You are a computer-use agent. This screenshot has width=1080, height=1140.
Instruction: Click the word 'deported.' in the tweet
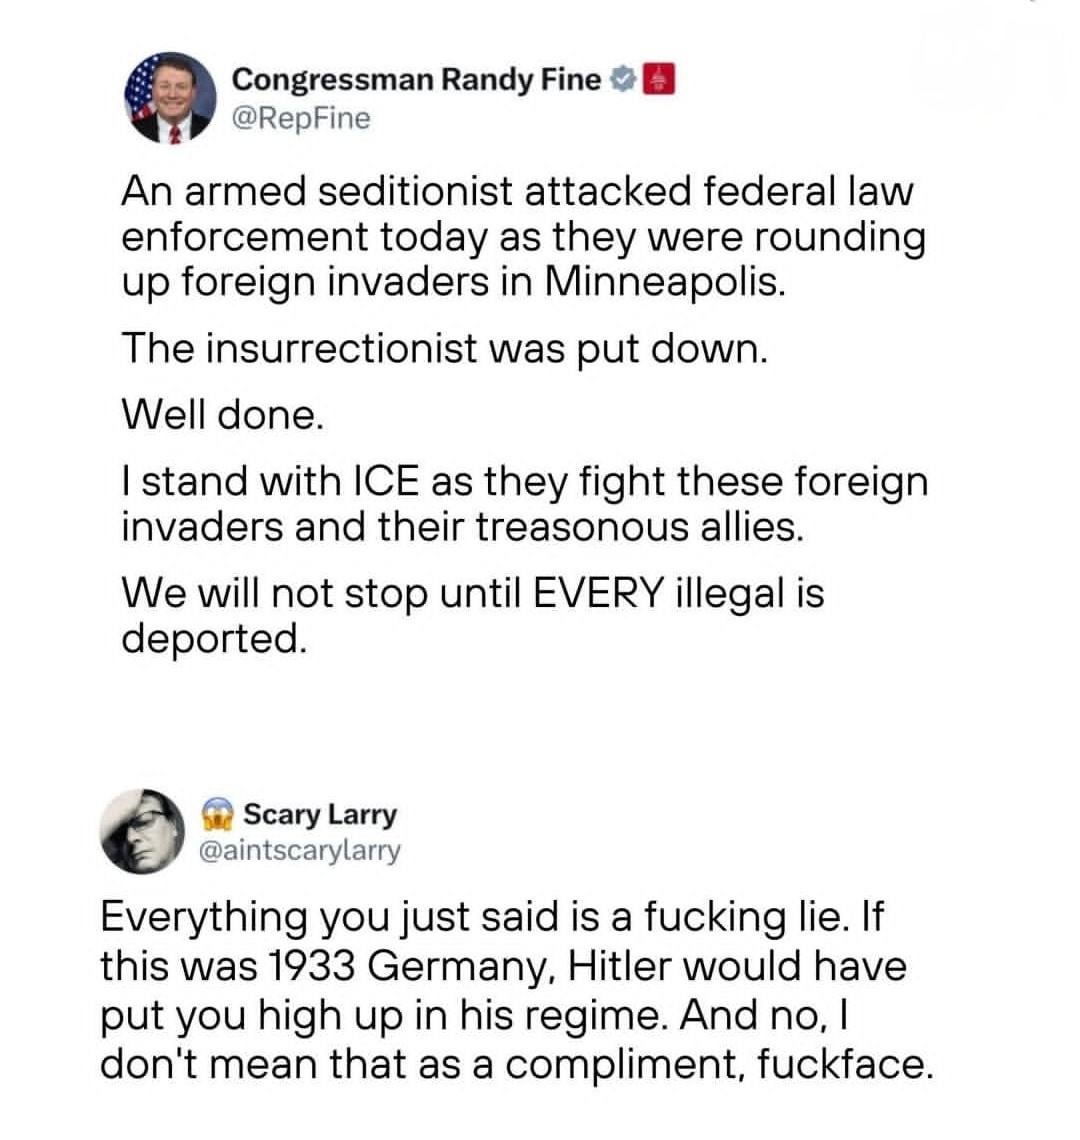211,638
